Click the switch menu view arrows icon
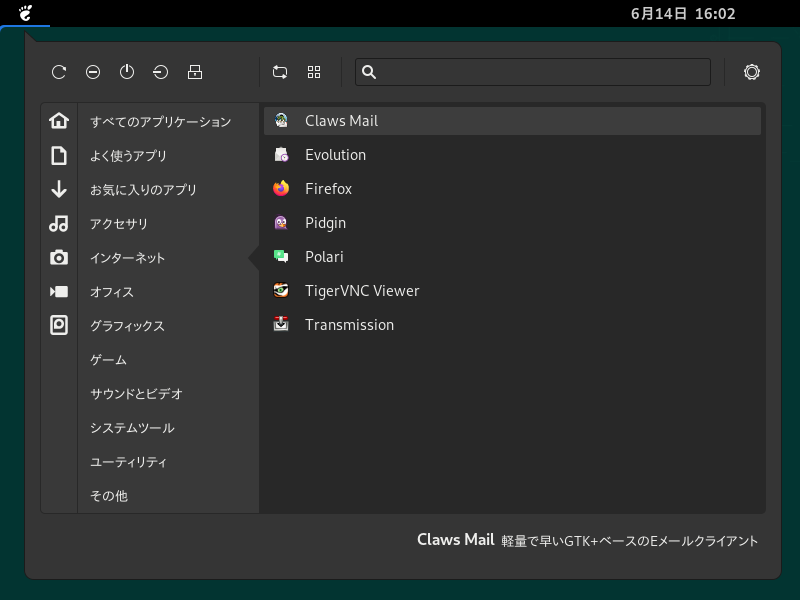Screen dimensions: 800x600 click(x=280, y=72)
